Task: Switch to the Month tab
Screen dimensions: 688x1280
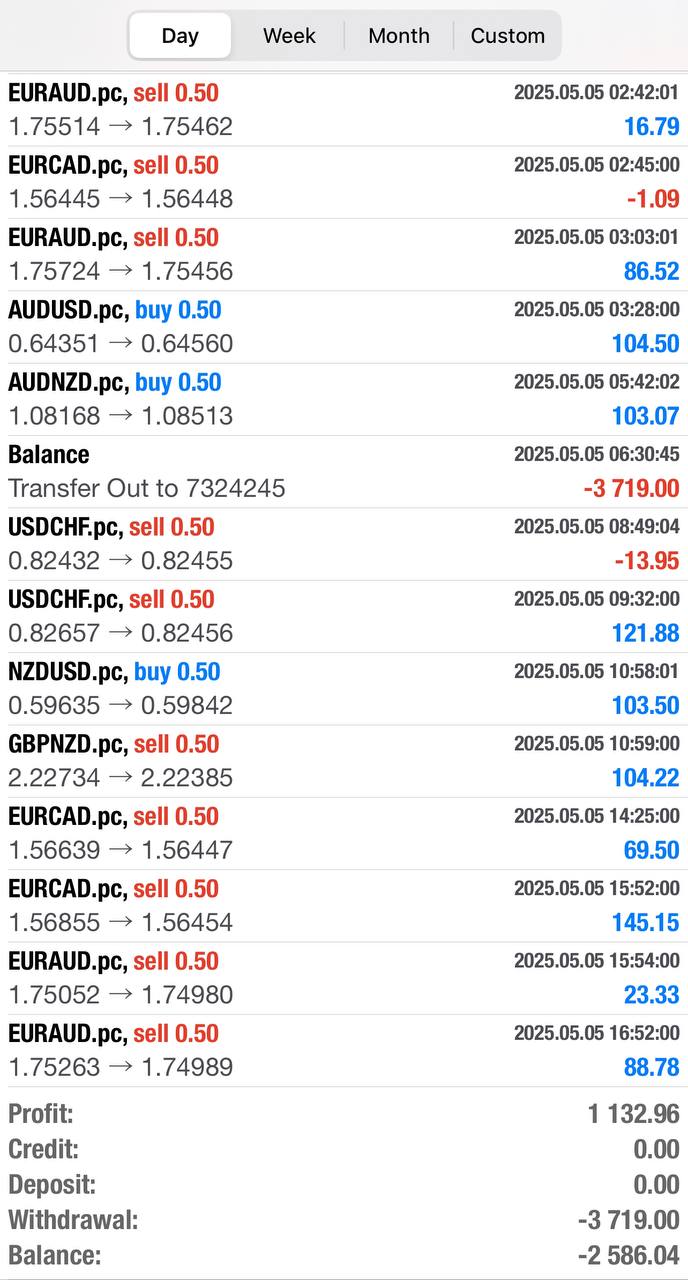Action: 399,36
